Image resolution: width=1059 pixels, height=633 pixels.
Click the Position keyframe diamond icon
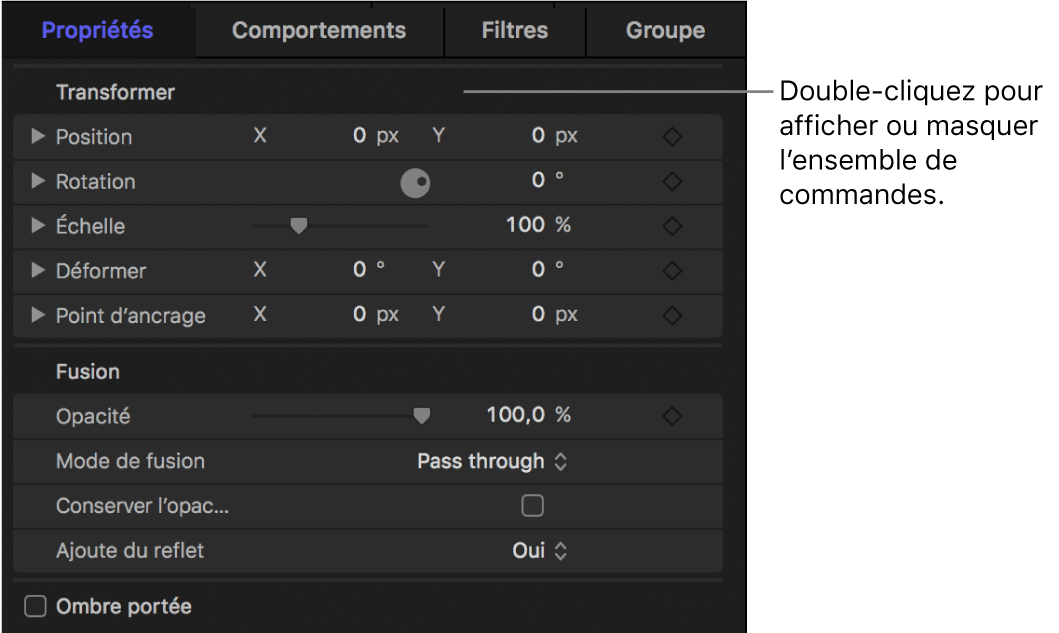click(x=672, y=137)
